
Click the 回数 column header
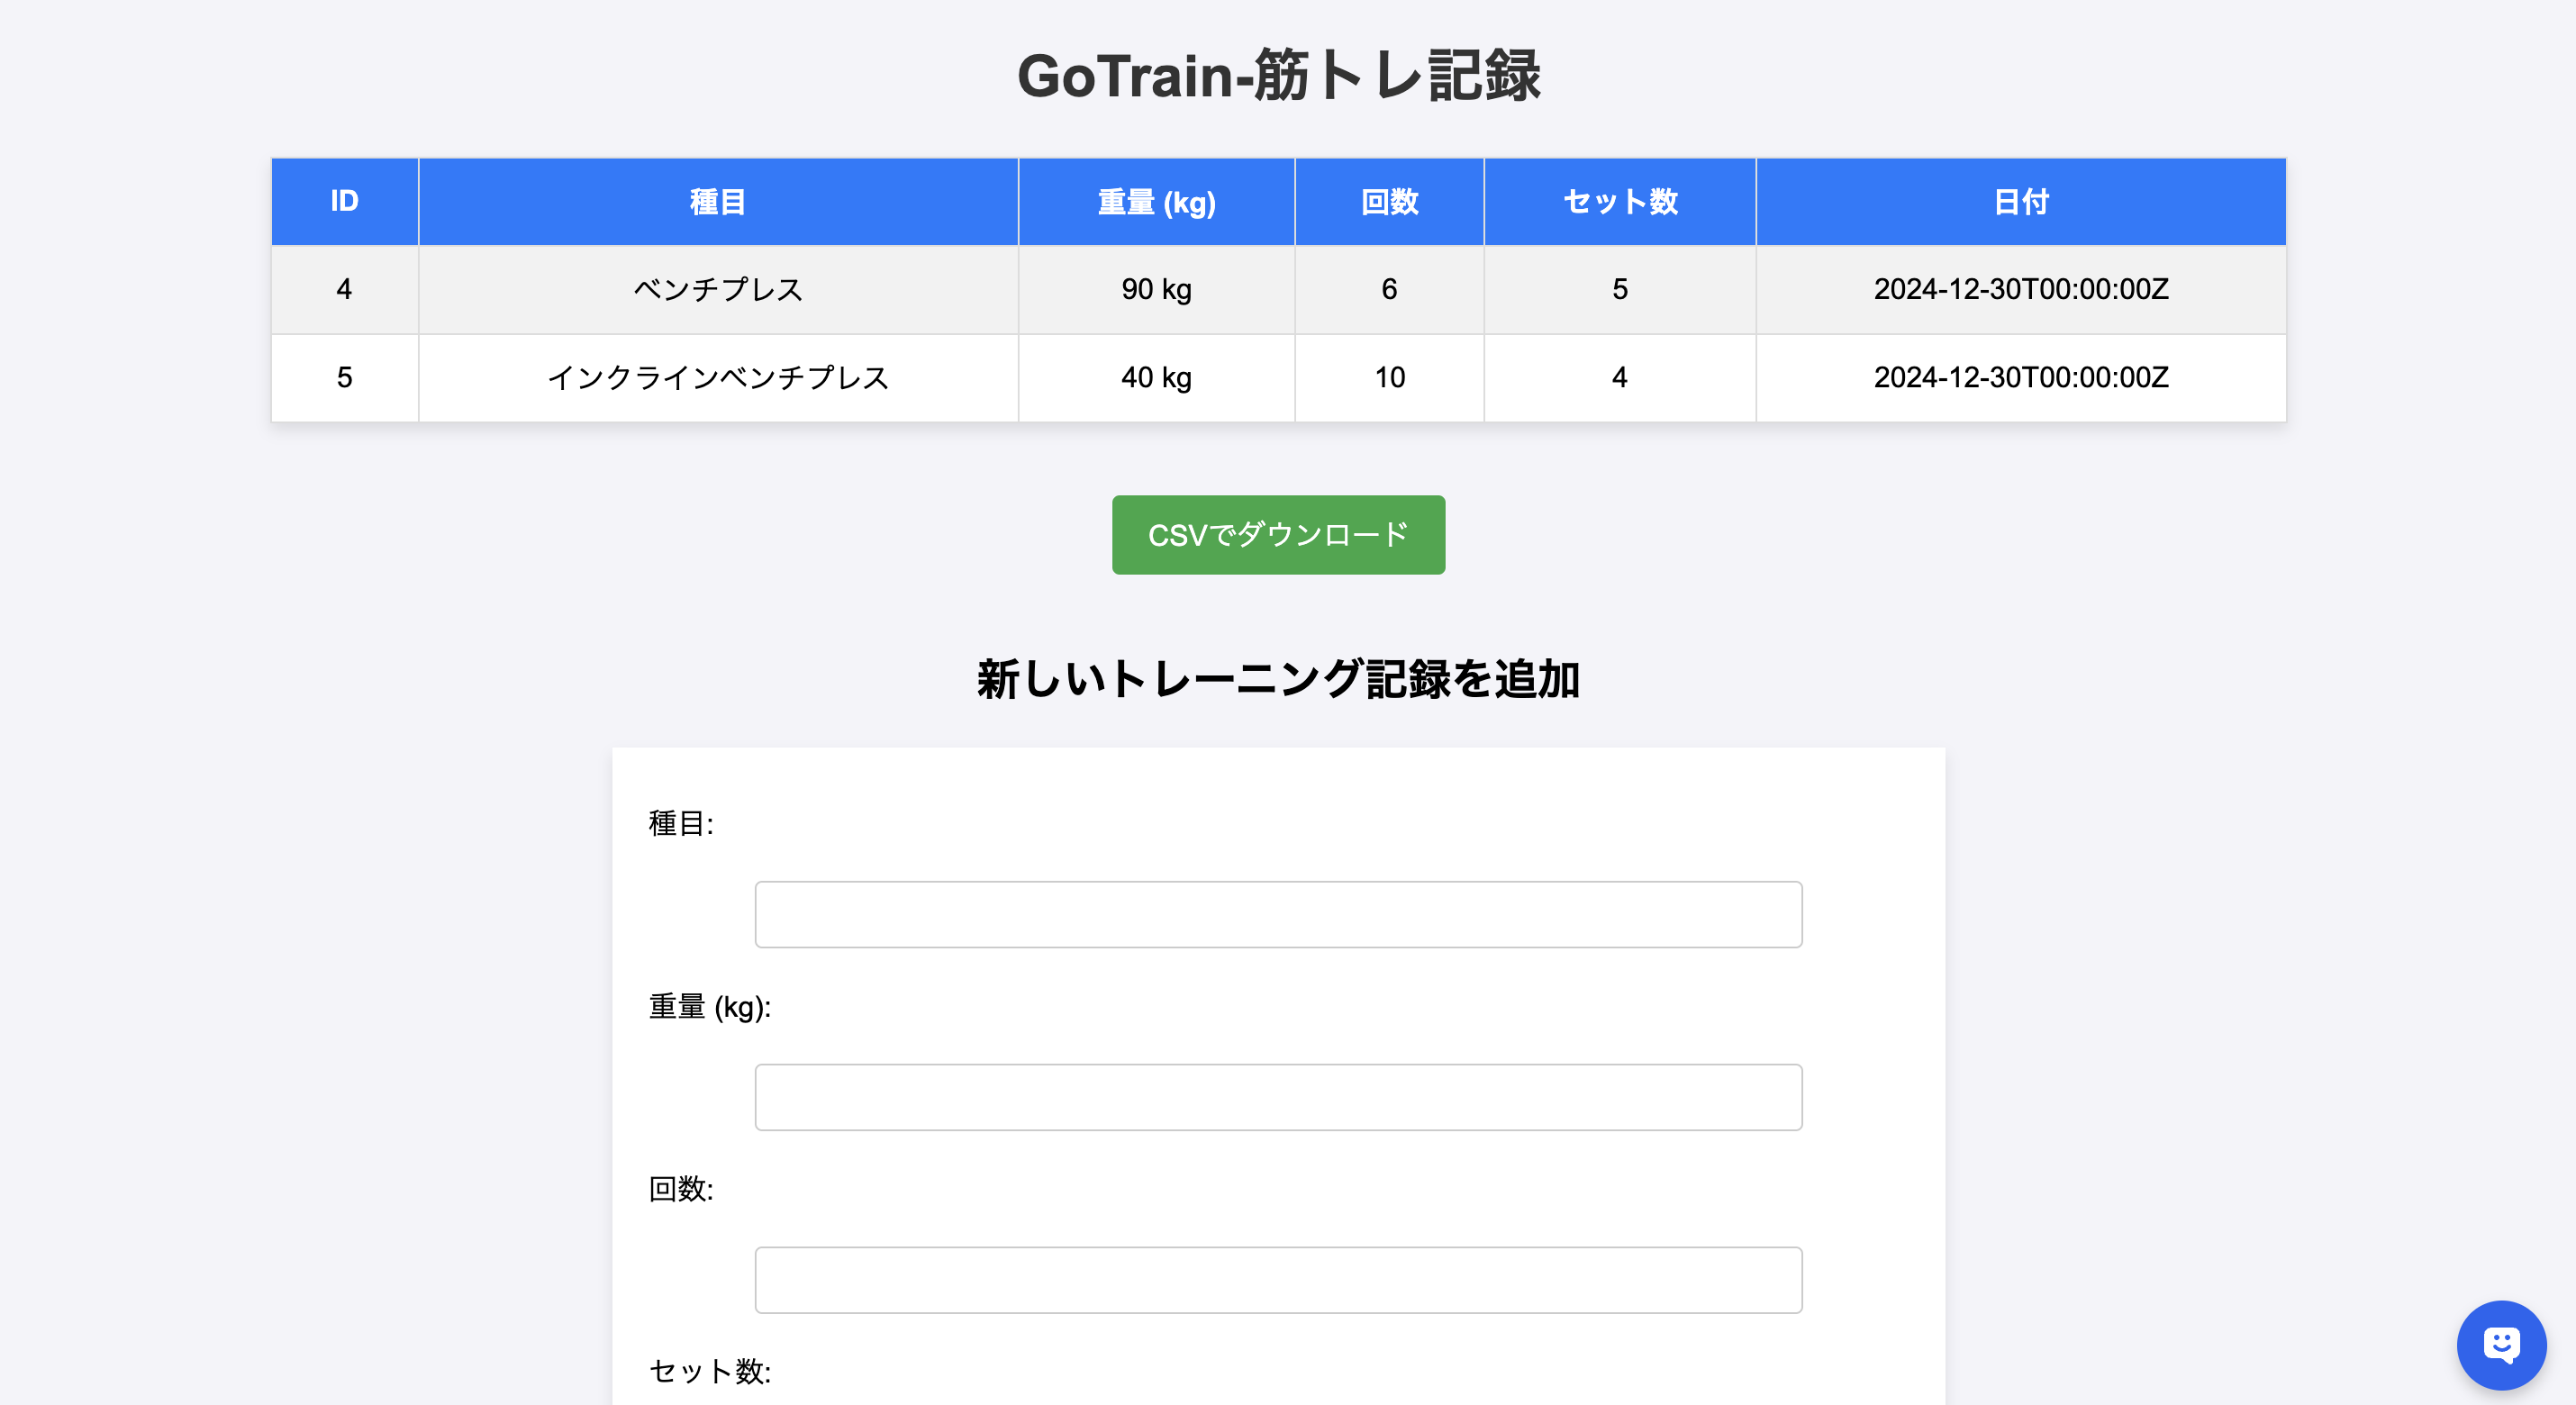(1389, 201)
